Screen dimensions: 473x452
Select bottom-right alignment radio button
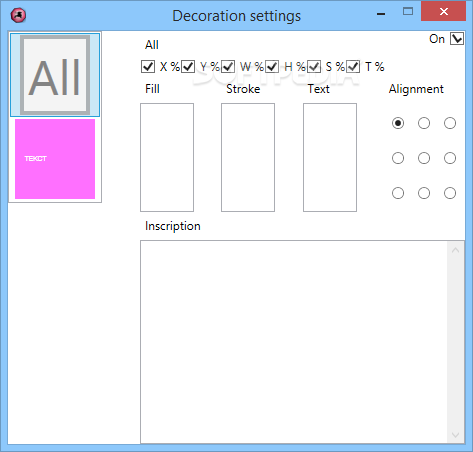point(450,193)
